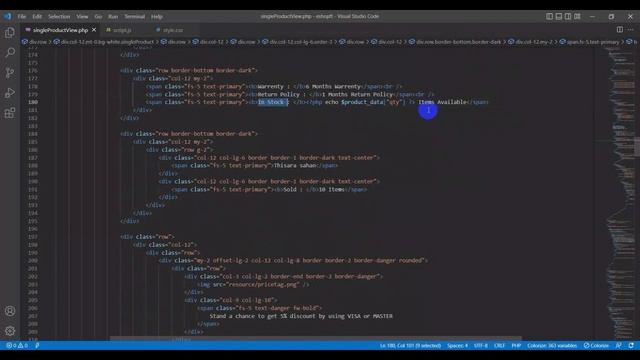Click line number 180 in gutter
The height and width of the screenshot is (360, 640).
[x=33, y=102]
